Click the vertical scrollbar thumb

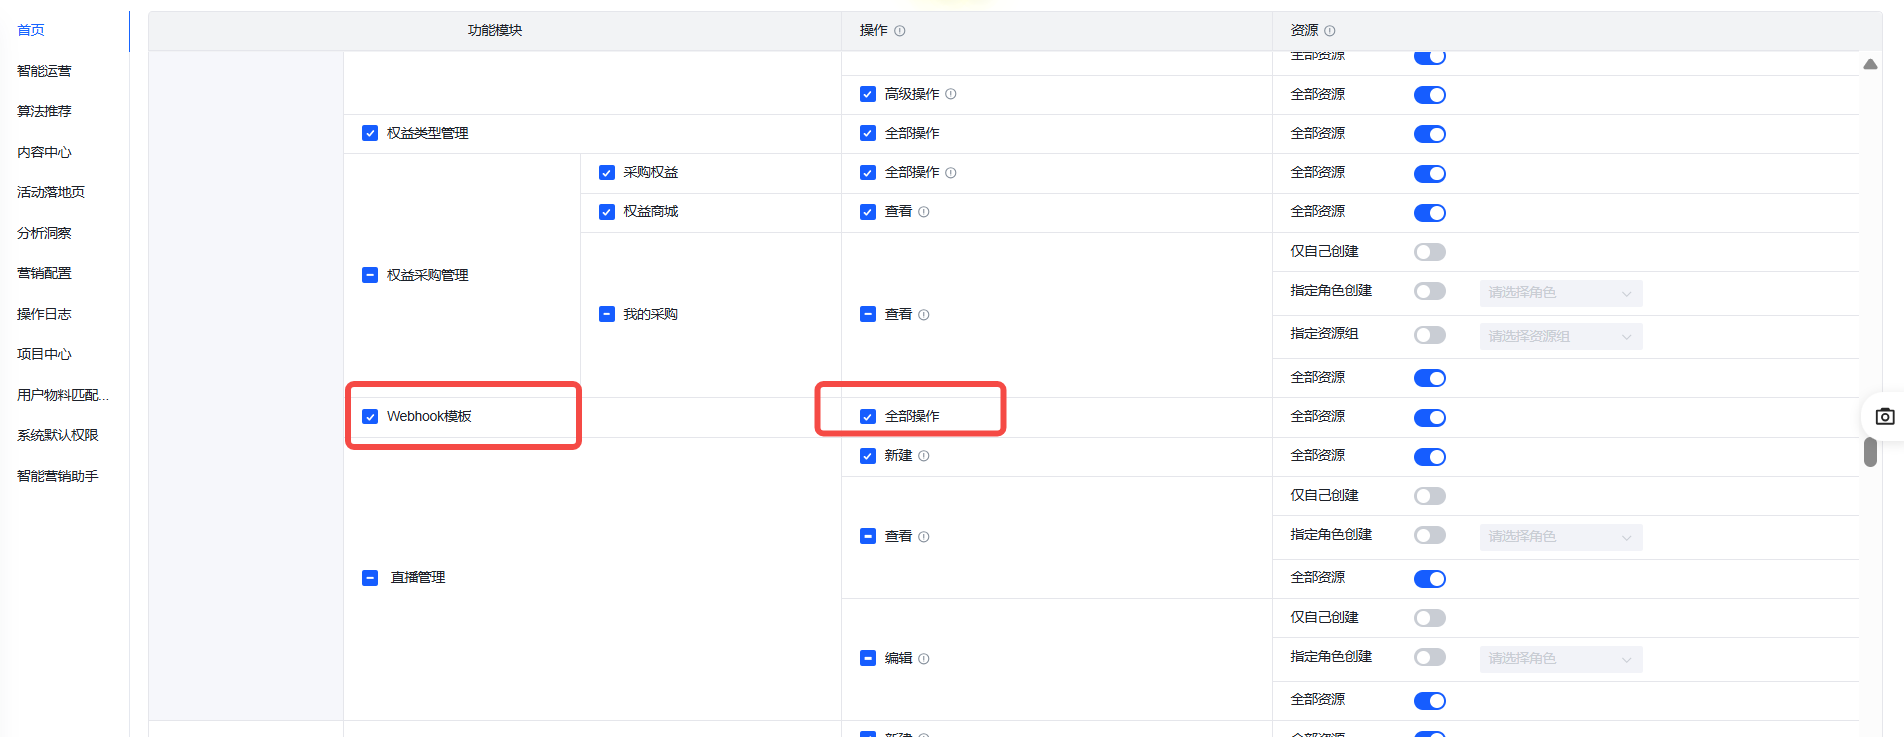[1870, 452]
